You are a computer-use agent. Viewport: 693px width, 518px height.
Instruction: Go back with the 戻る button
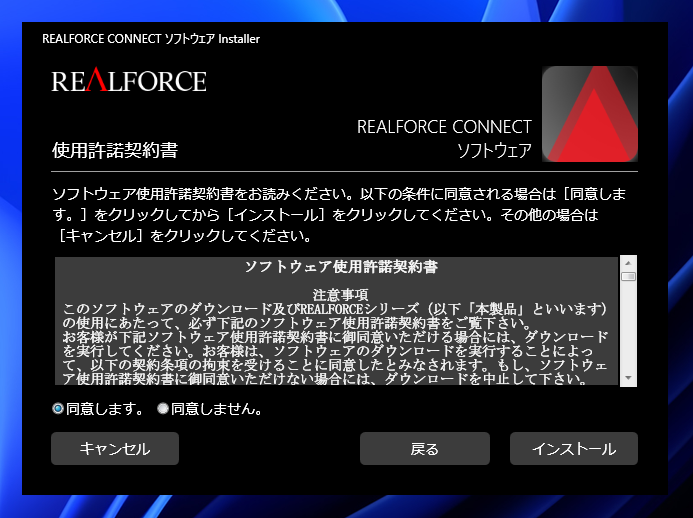click(x=425, y=449)
